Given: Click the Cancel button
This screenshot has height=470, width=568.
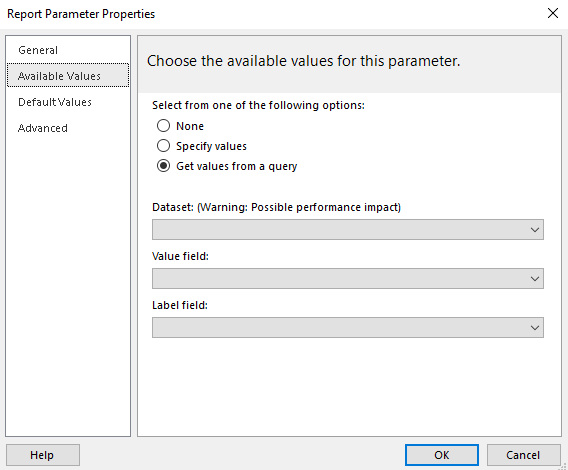Looking at the screenshot, I should [523, 455].
